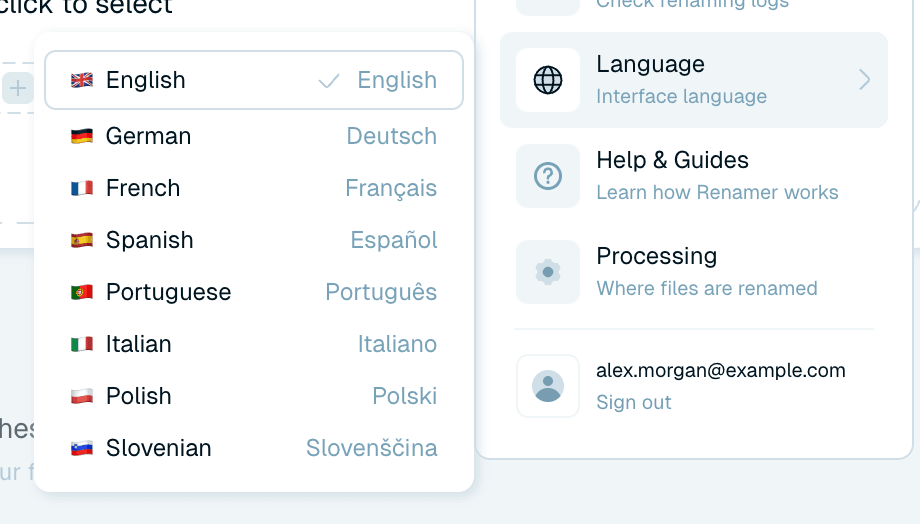Click alex.morgan@example.com account text
This screenshot has width=920, height=524.
(721, 370)
